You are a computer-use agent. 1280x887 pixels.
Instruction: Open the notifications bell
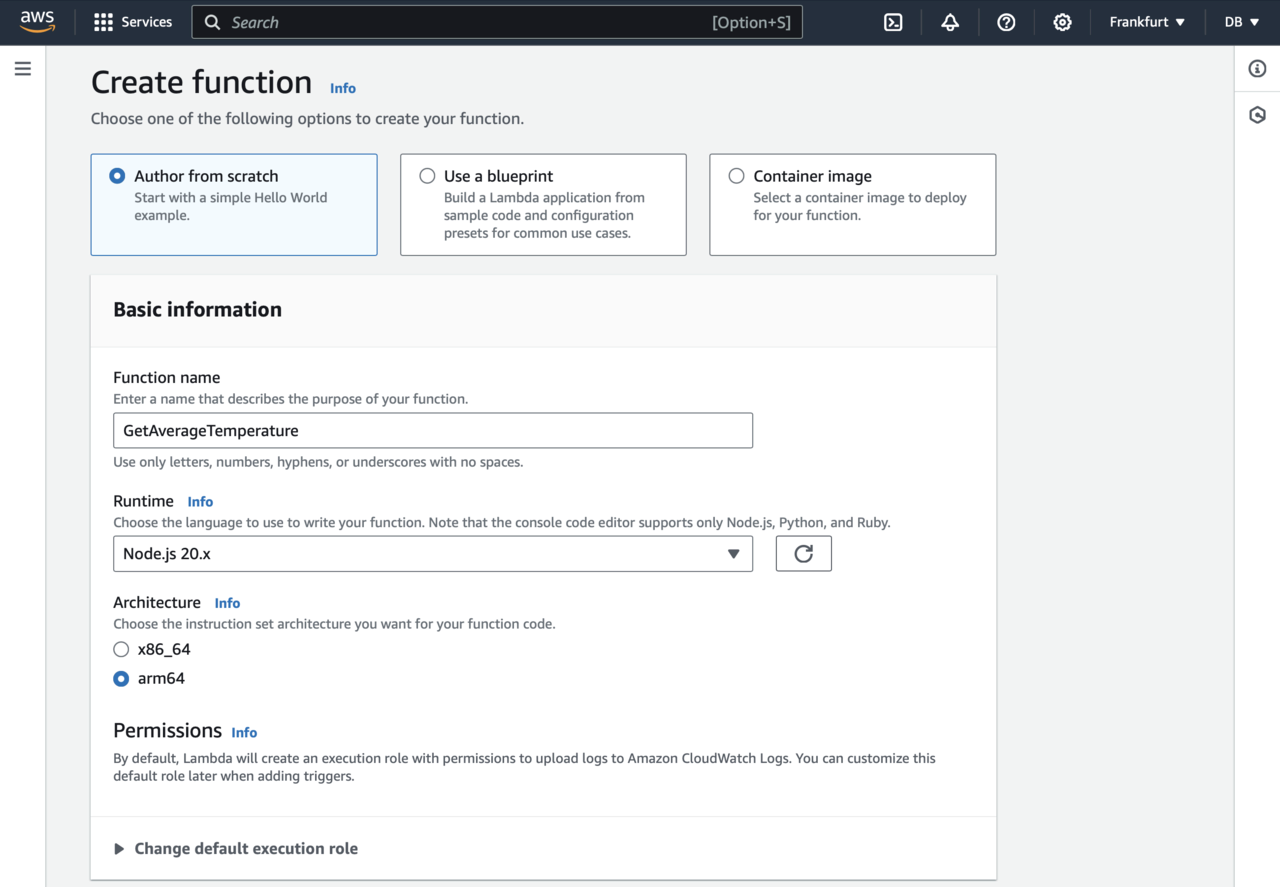click(x=950, y=22)
